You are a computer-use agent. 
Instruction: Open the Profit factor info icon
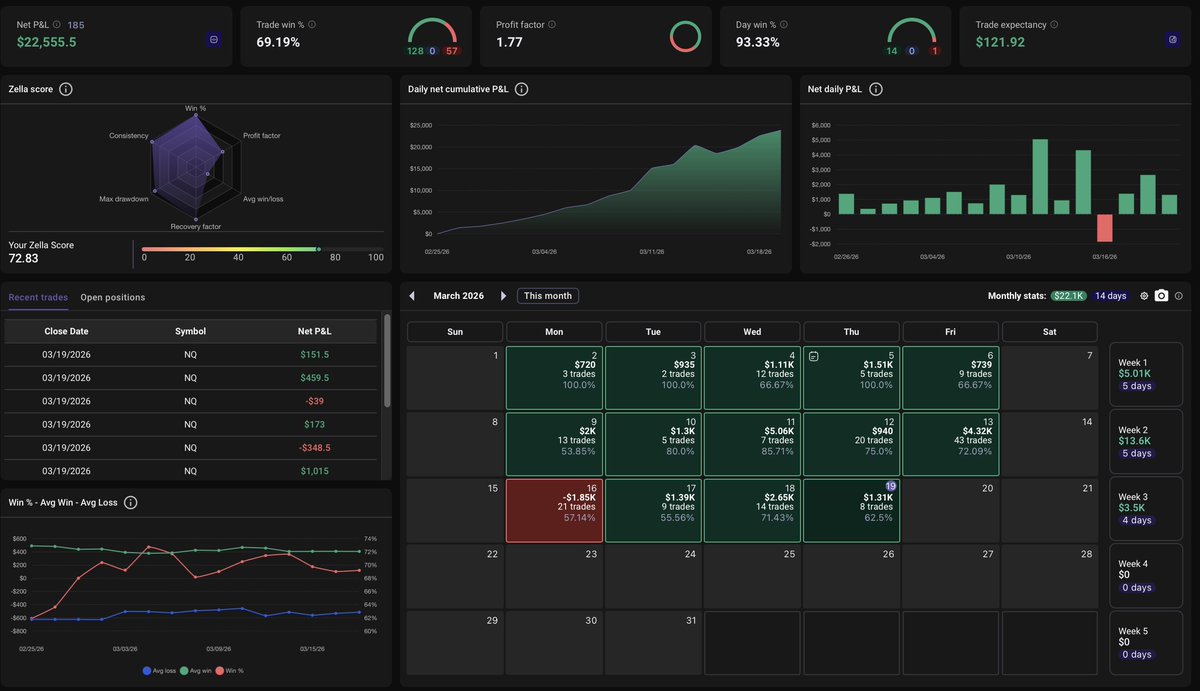tap(552, 24)
